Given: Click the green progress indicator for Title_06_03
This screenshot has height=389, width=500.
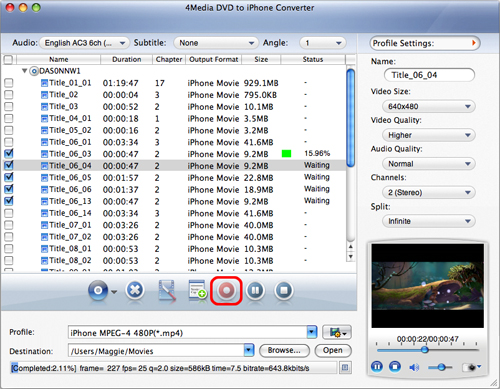Looking at the screenshot, I should pos(286,154).
